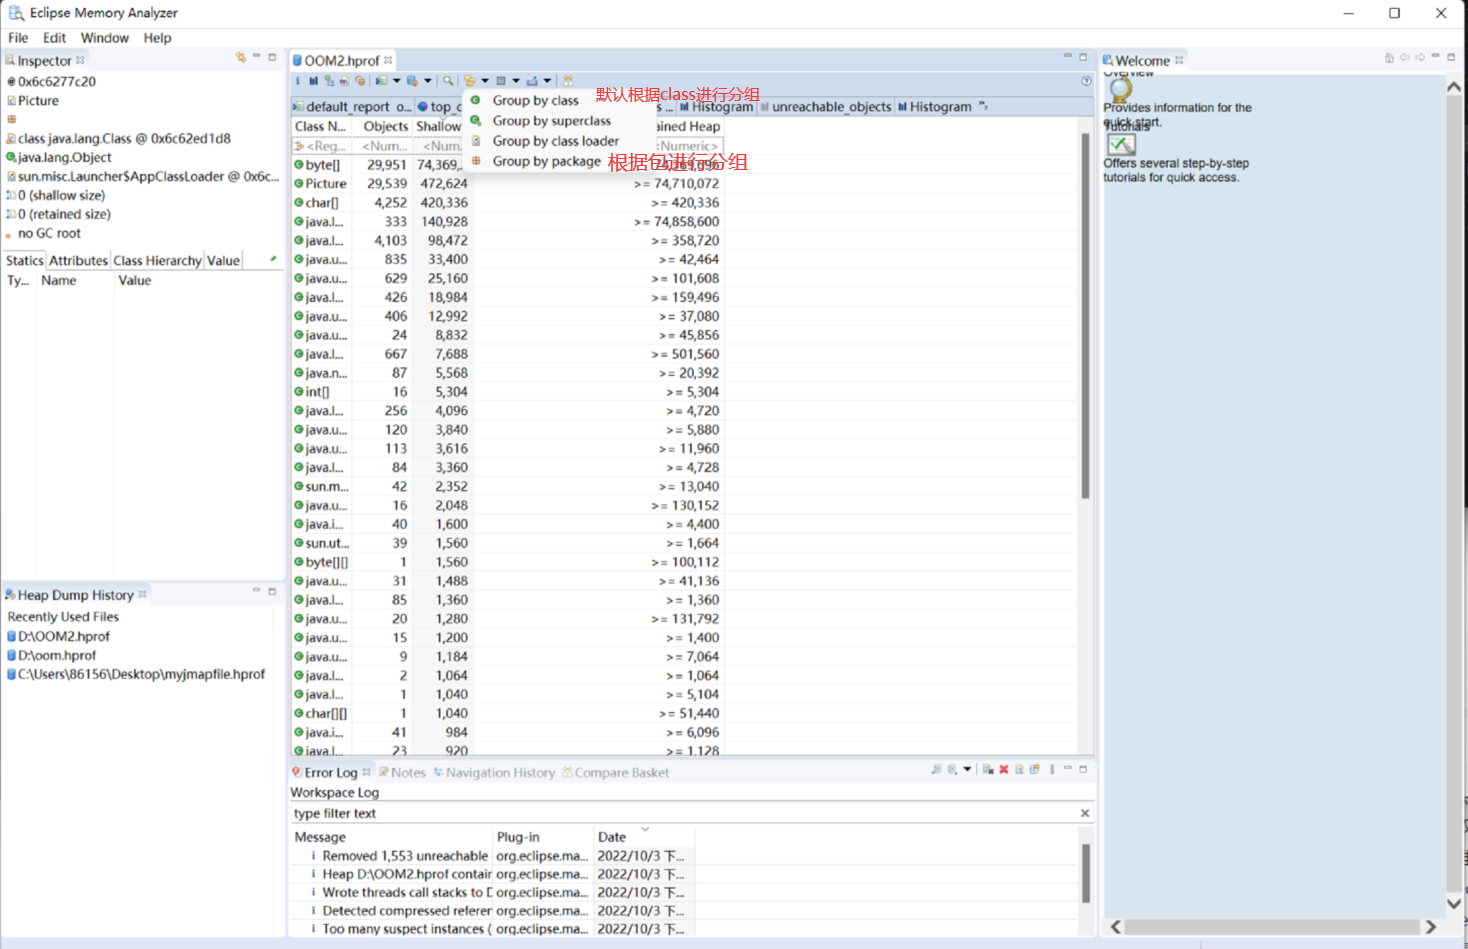
Task: Open the heap dump Overview info icon
Action: point(298,81)
